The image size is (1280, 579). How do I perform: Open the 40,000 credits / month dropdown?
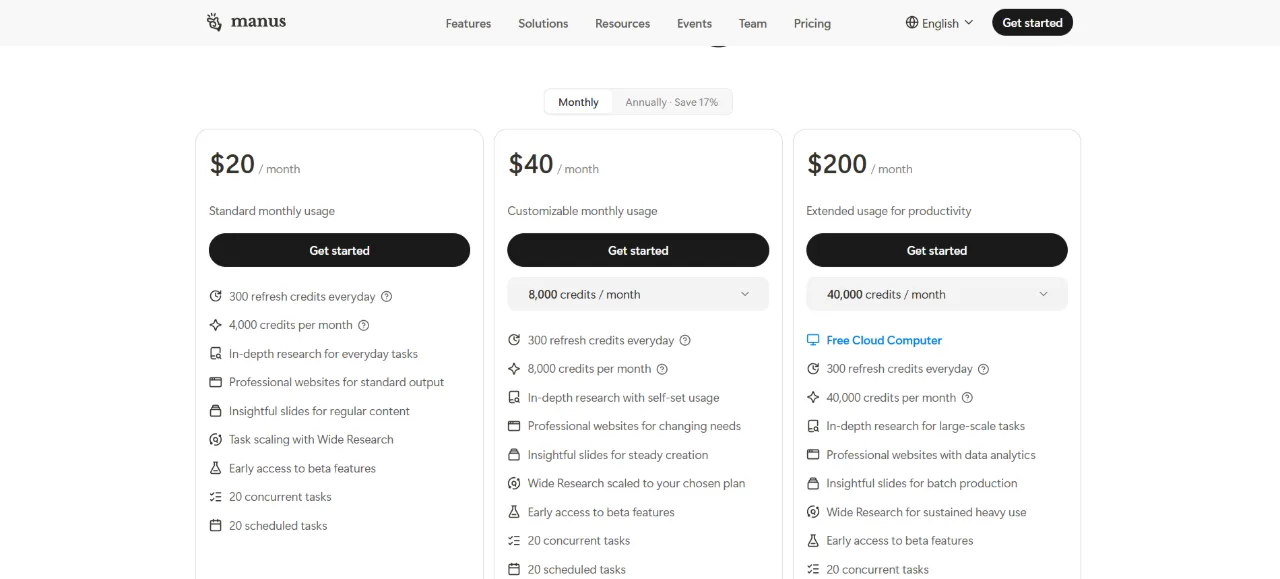937,294
